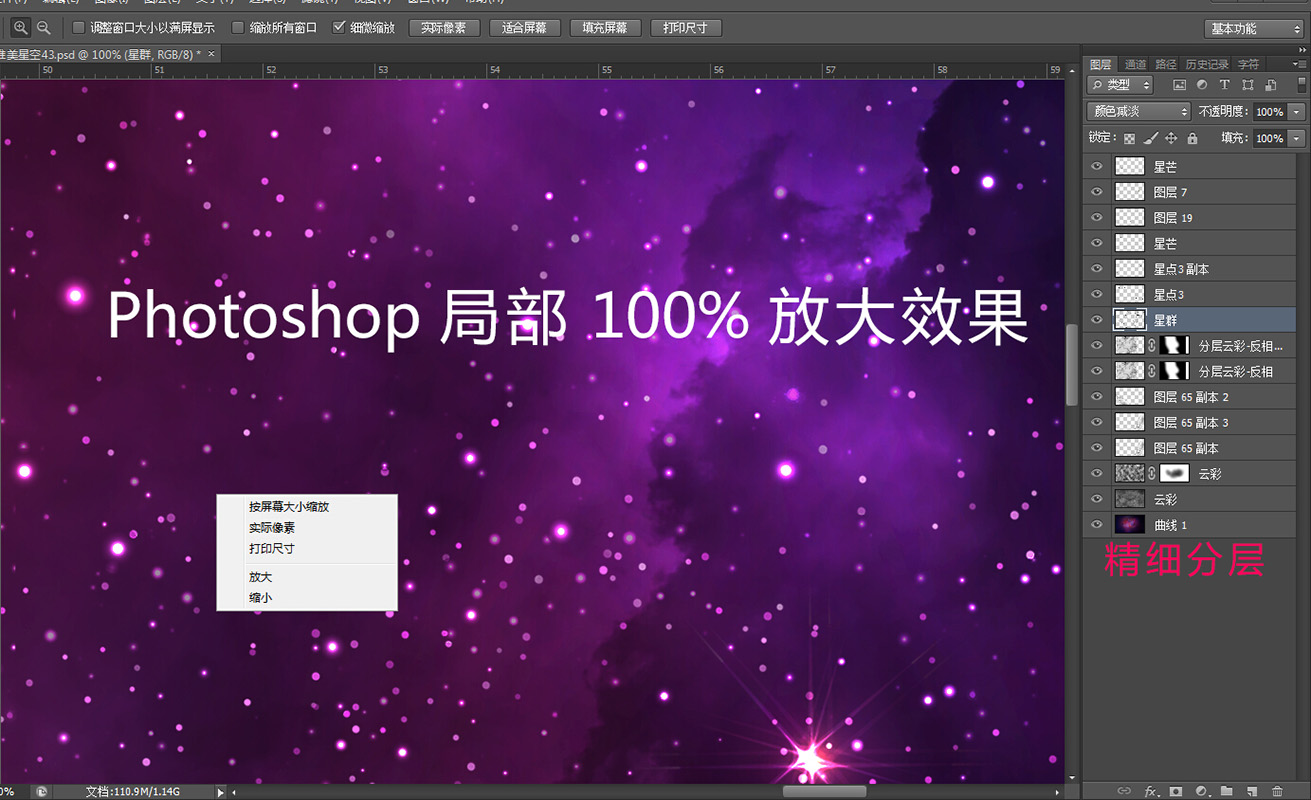This screenshot has width=1311, height=800.
Task: Toggle visibility of 曲线 1 layer
Action: click(x=1097, y=524)
